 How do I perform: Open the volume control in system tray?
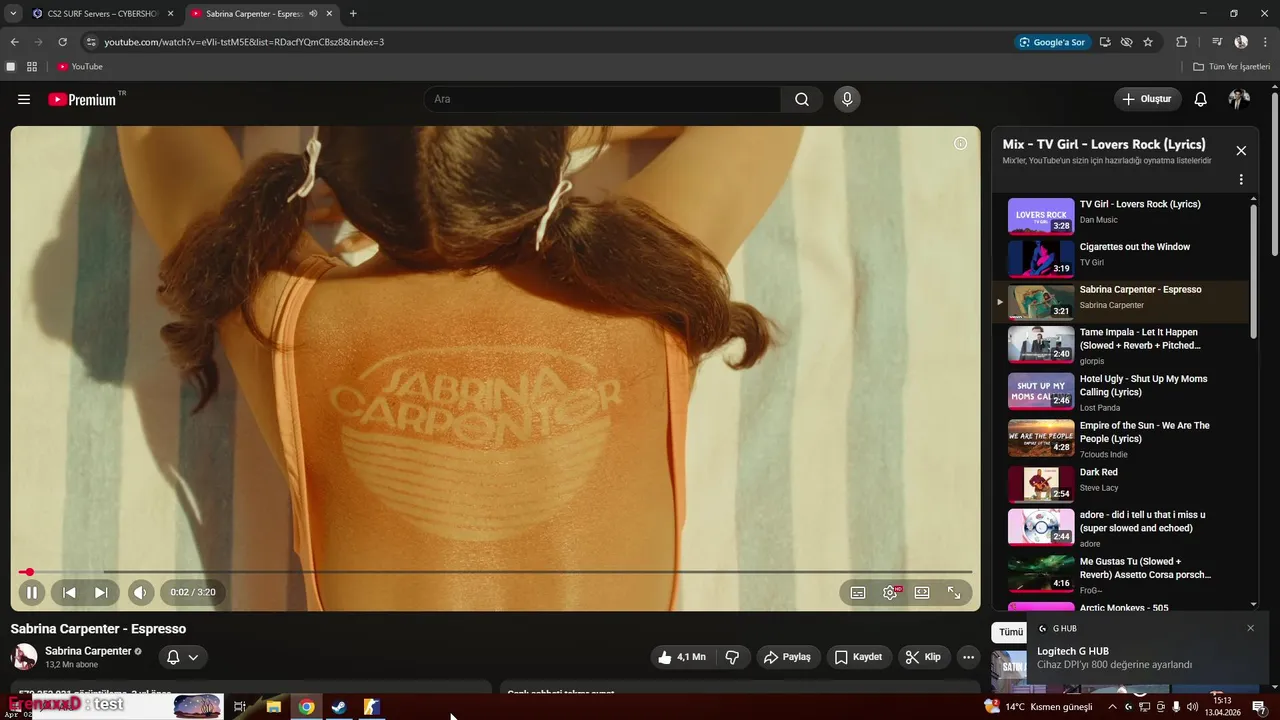(1192, 707)
